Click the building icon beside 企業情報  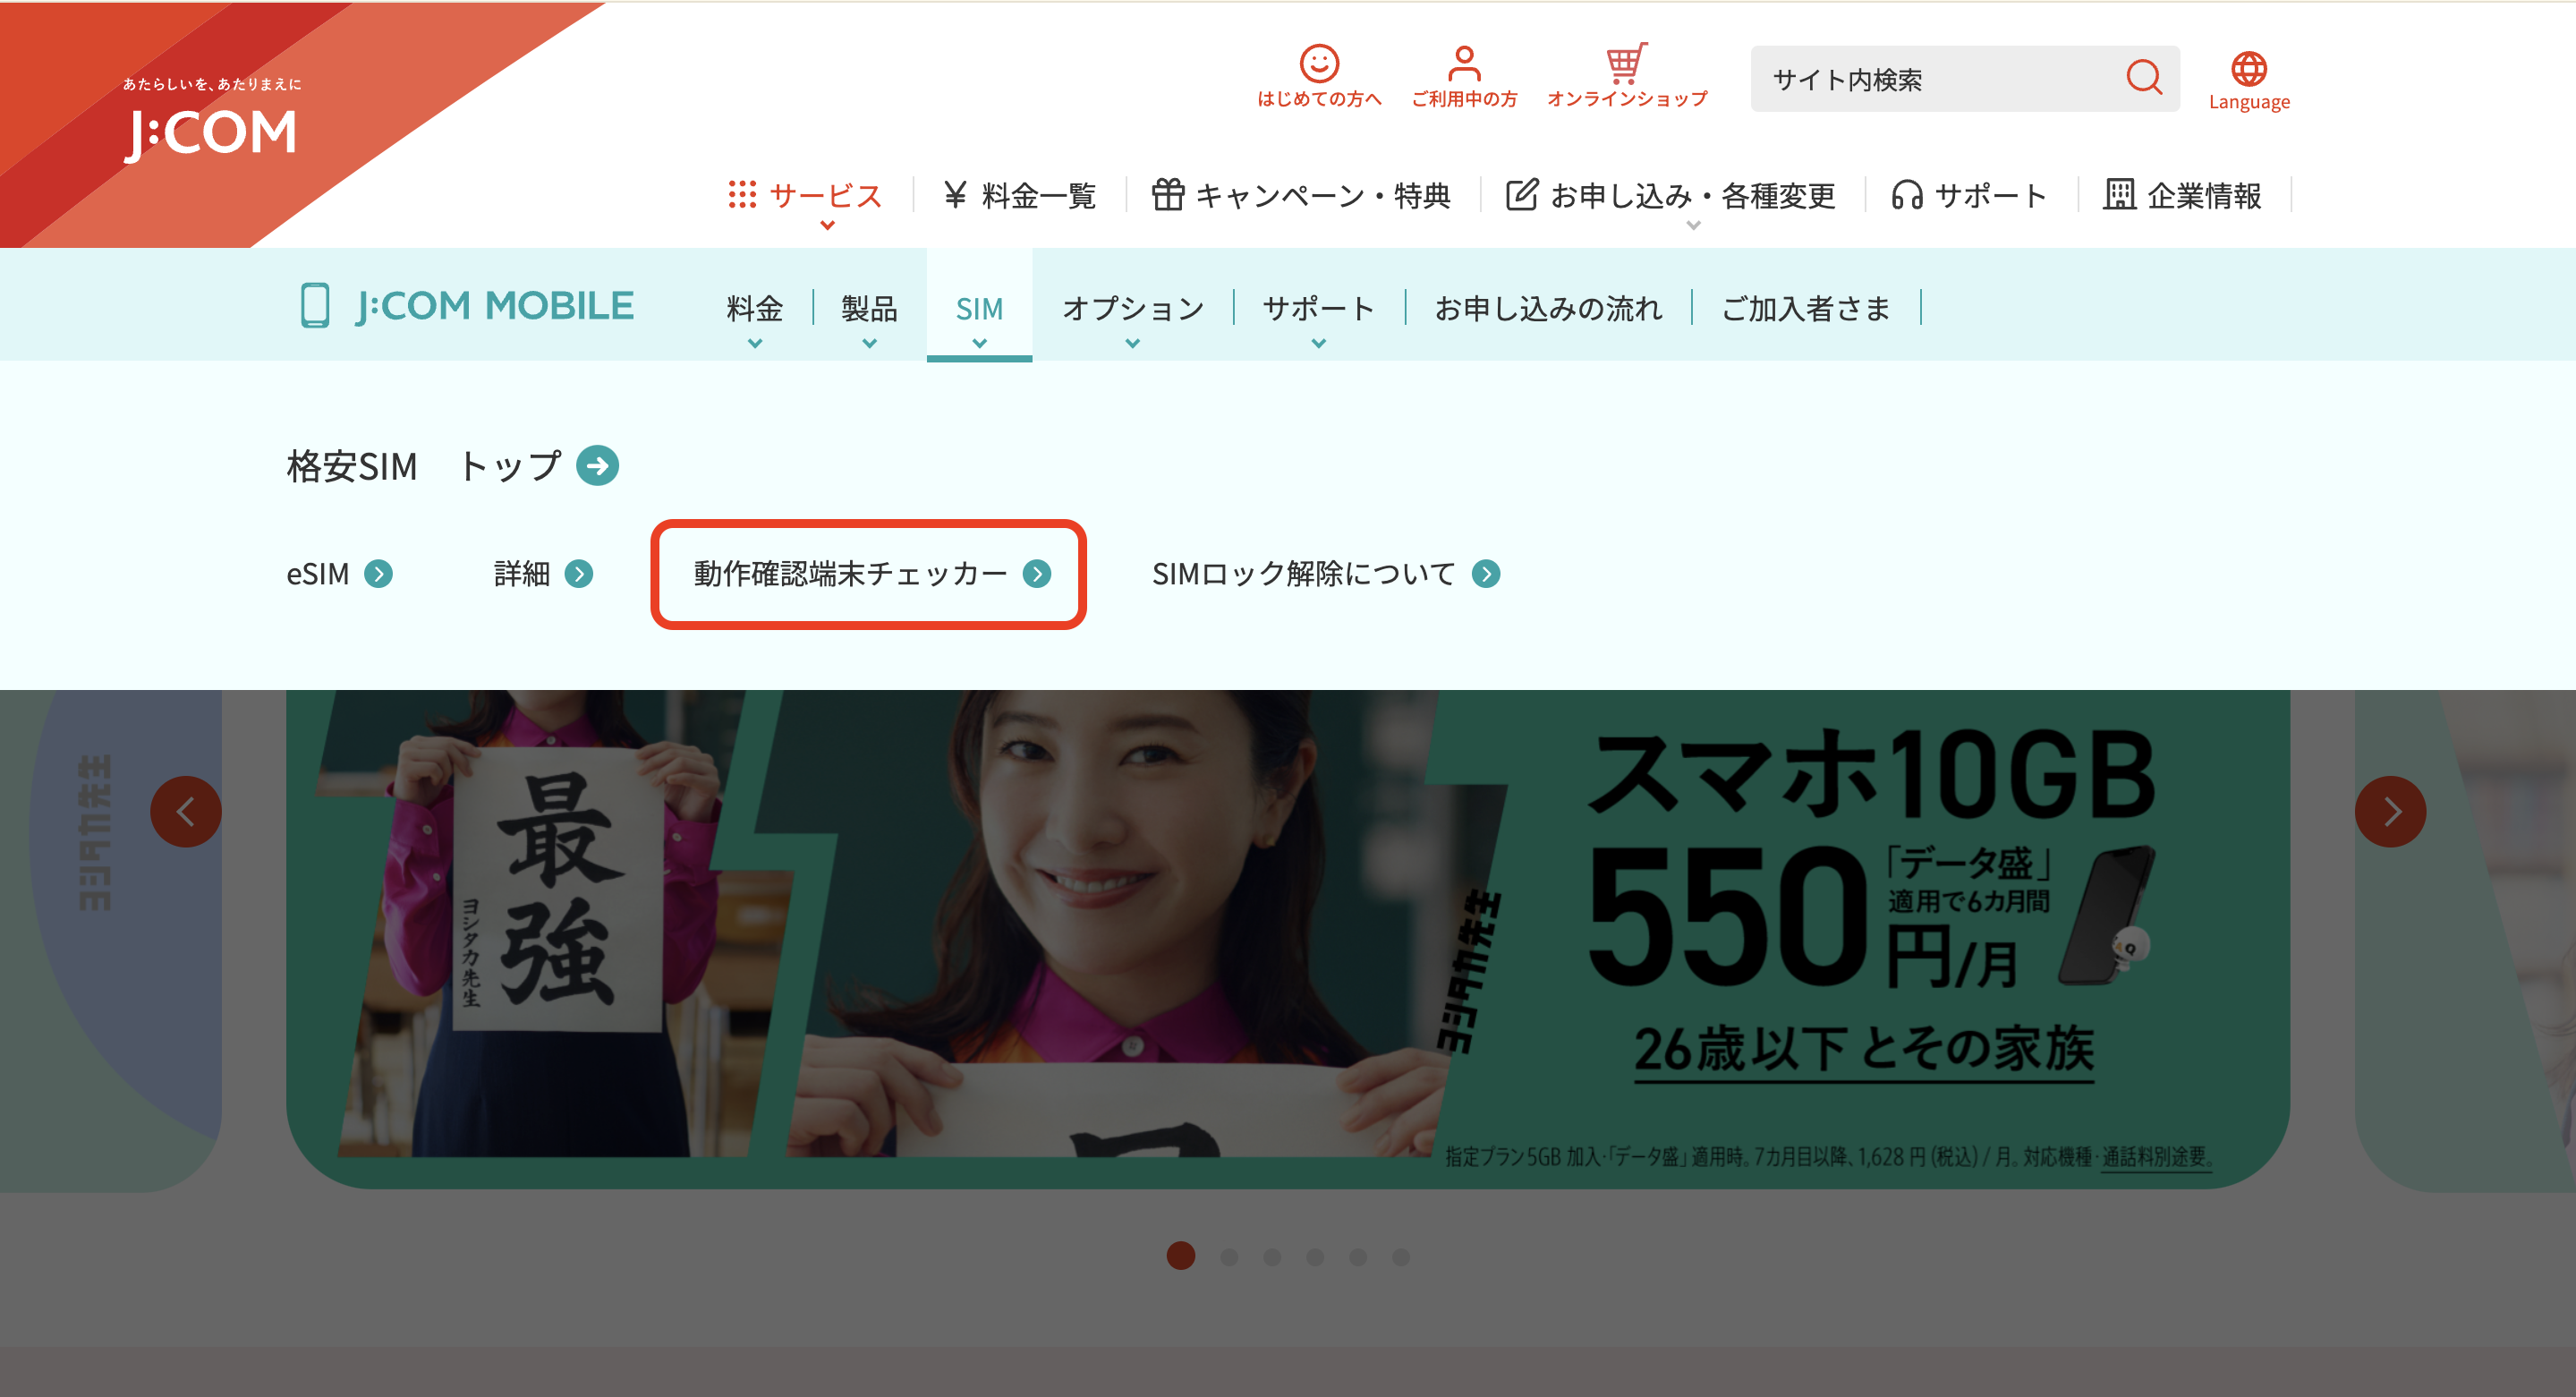[x=2119, y=194]
